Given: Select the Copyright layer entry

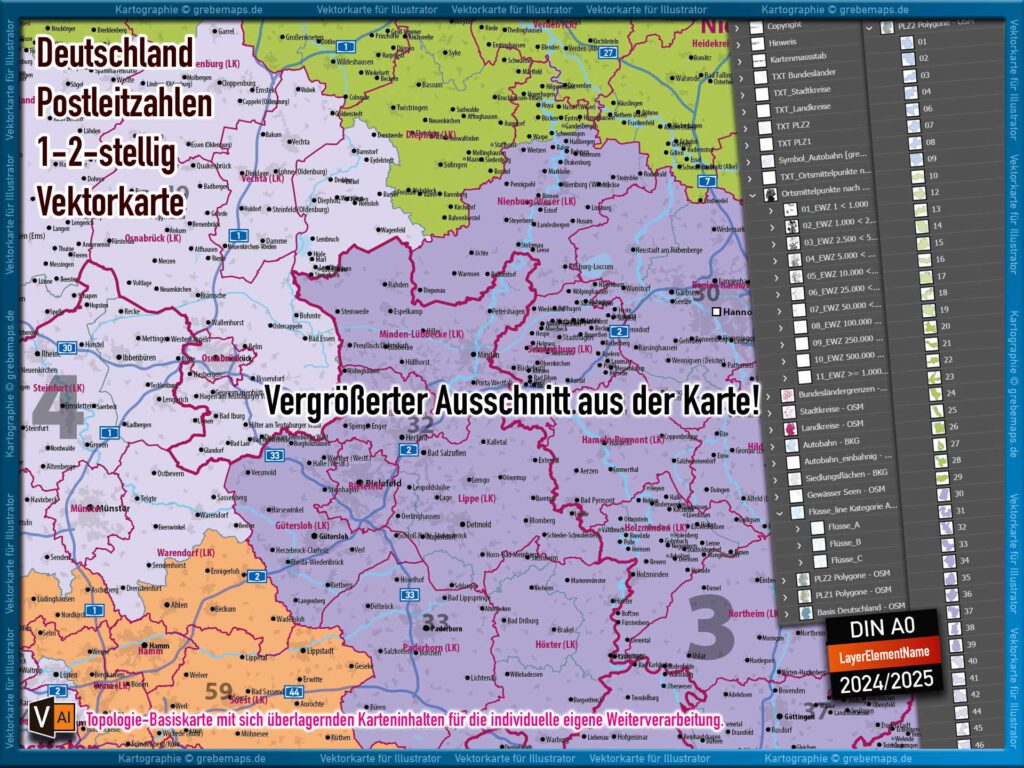Looking at the screenshot, I should (785, 24).
